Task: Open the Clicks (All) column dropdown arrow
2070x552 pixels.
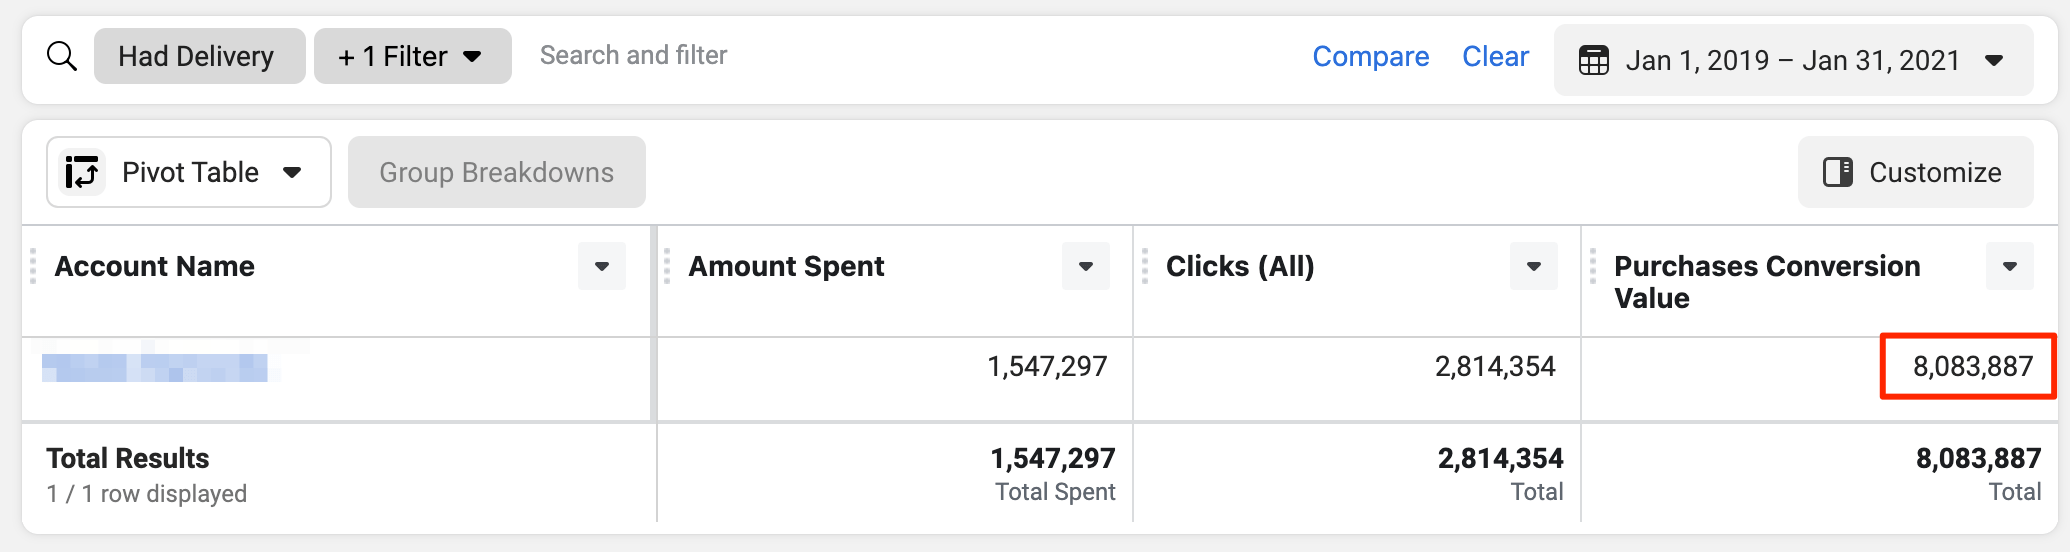Action: [1534, 266]
